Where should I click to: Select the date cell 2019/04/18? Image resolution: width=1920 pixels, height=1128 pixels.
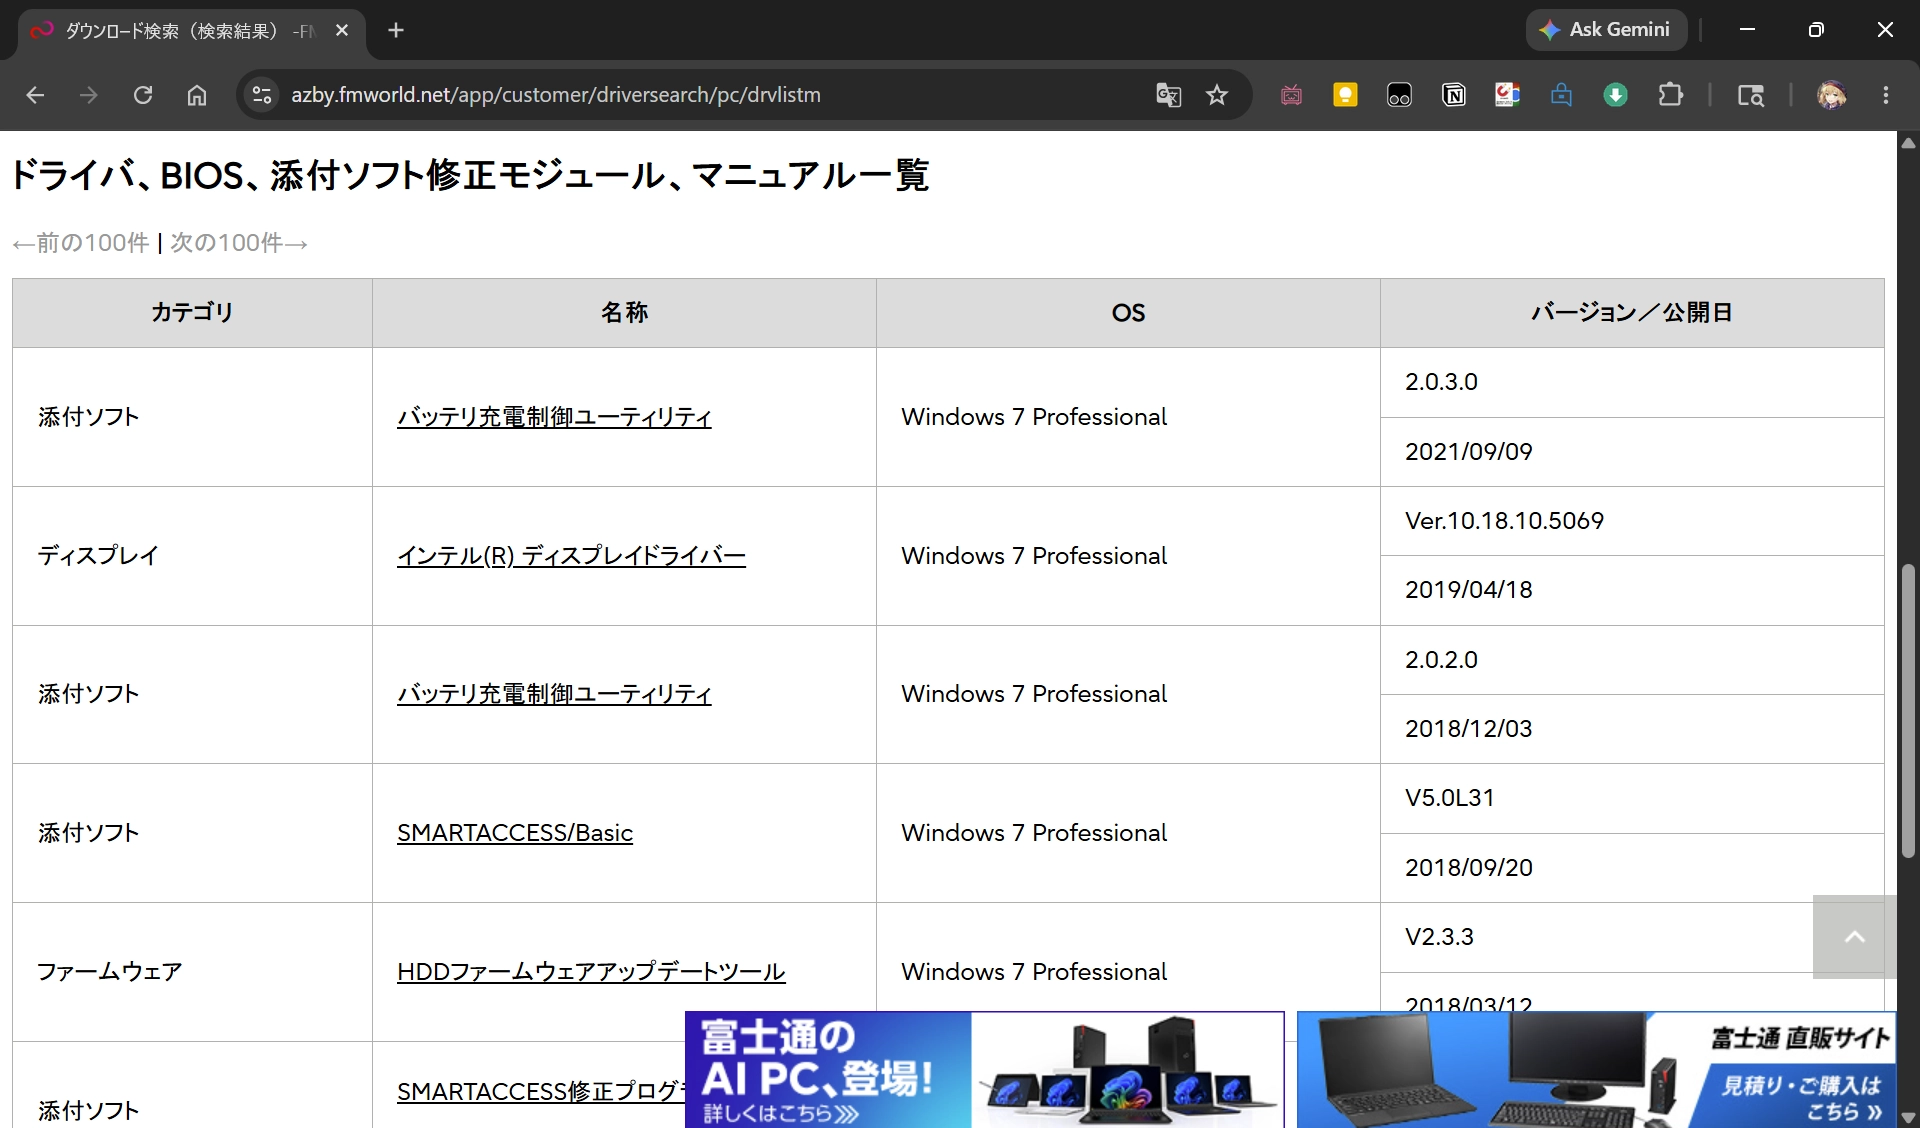(1632, 590)
